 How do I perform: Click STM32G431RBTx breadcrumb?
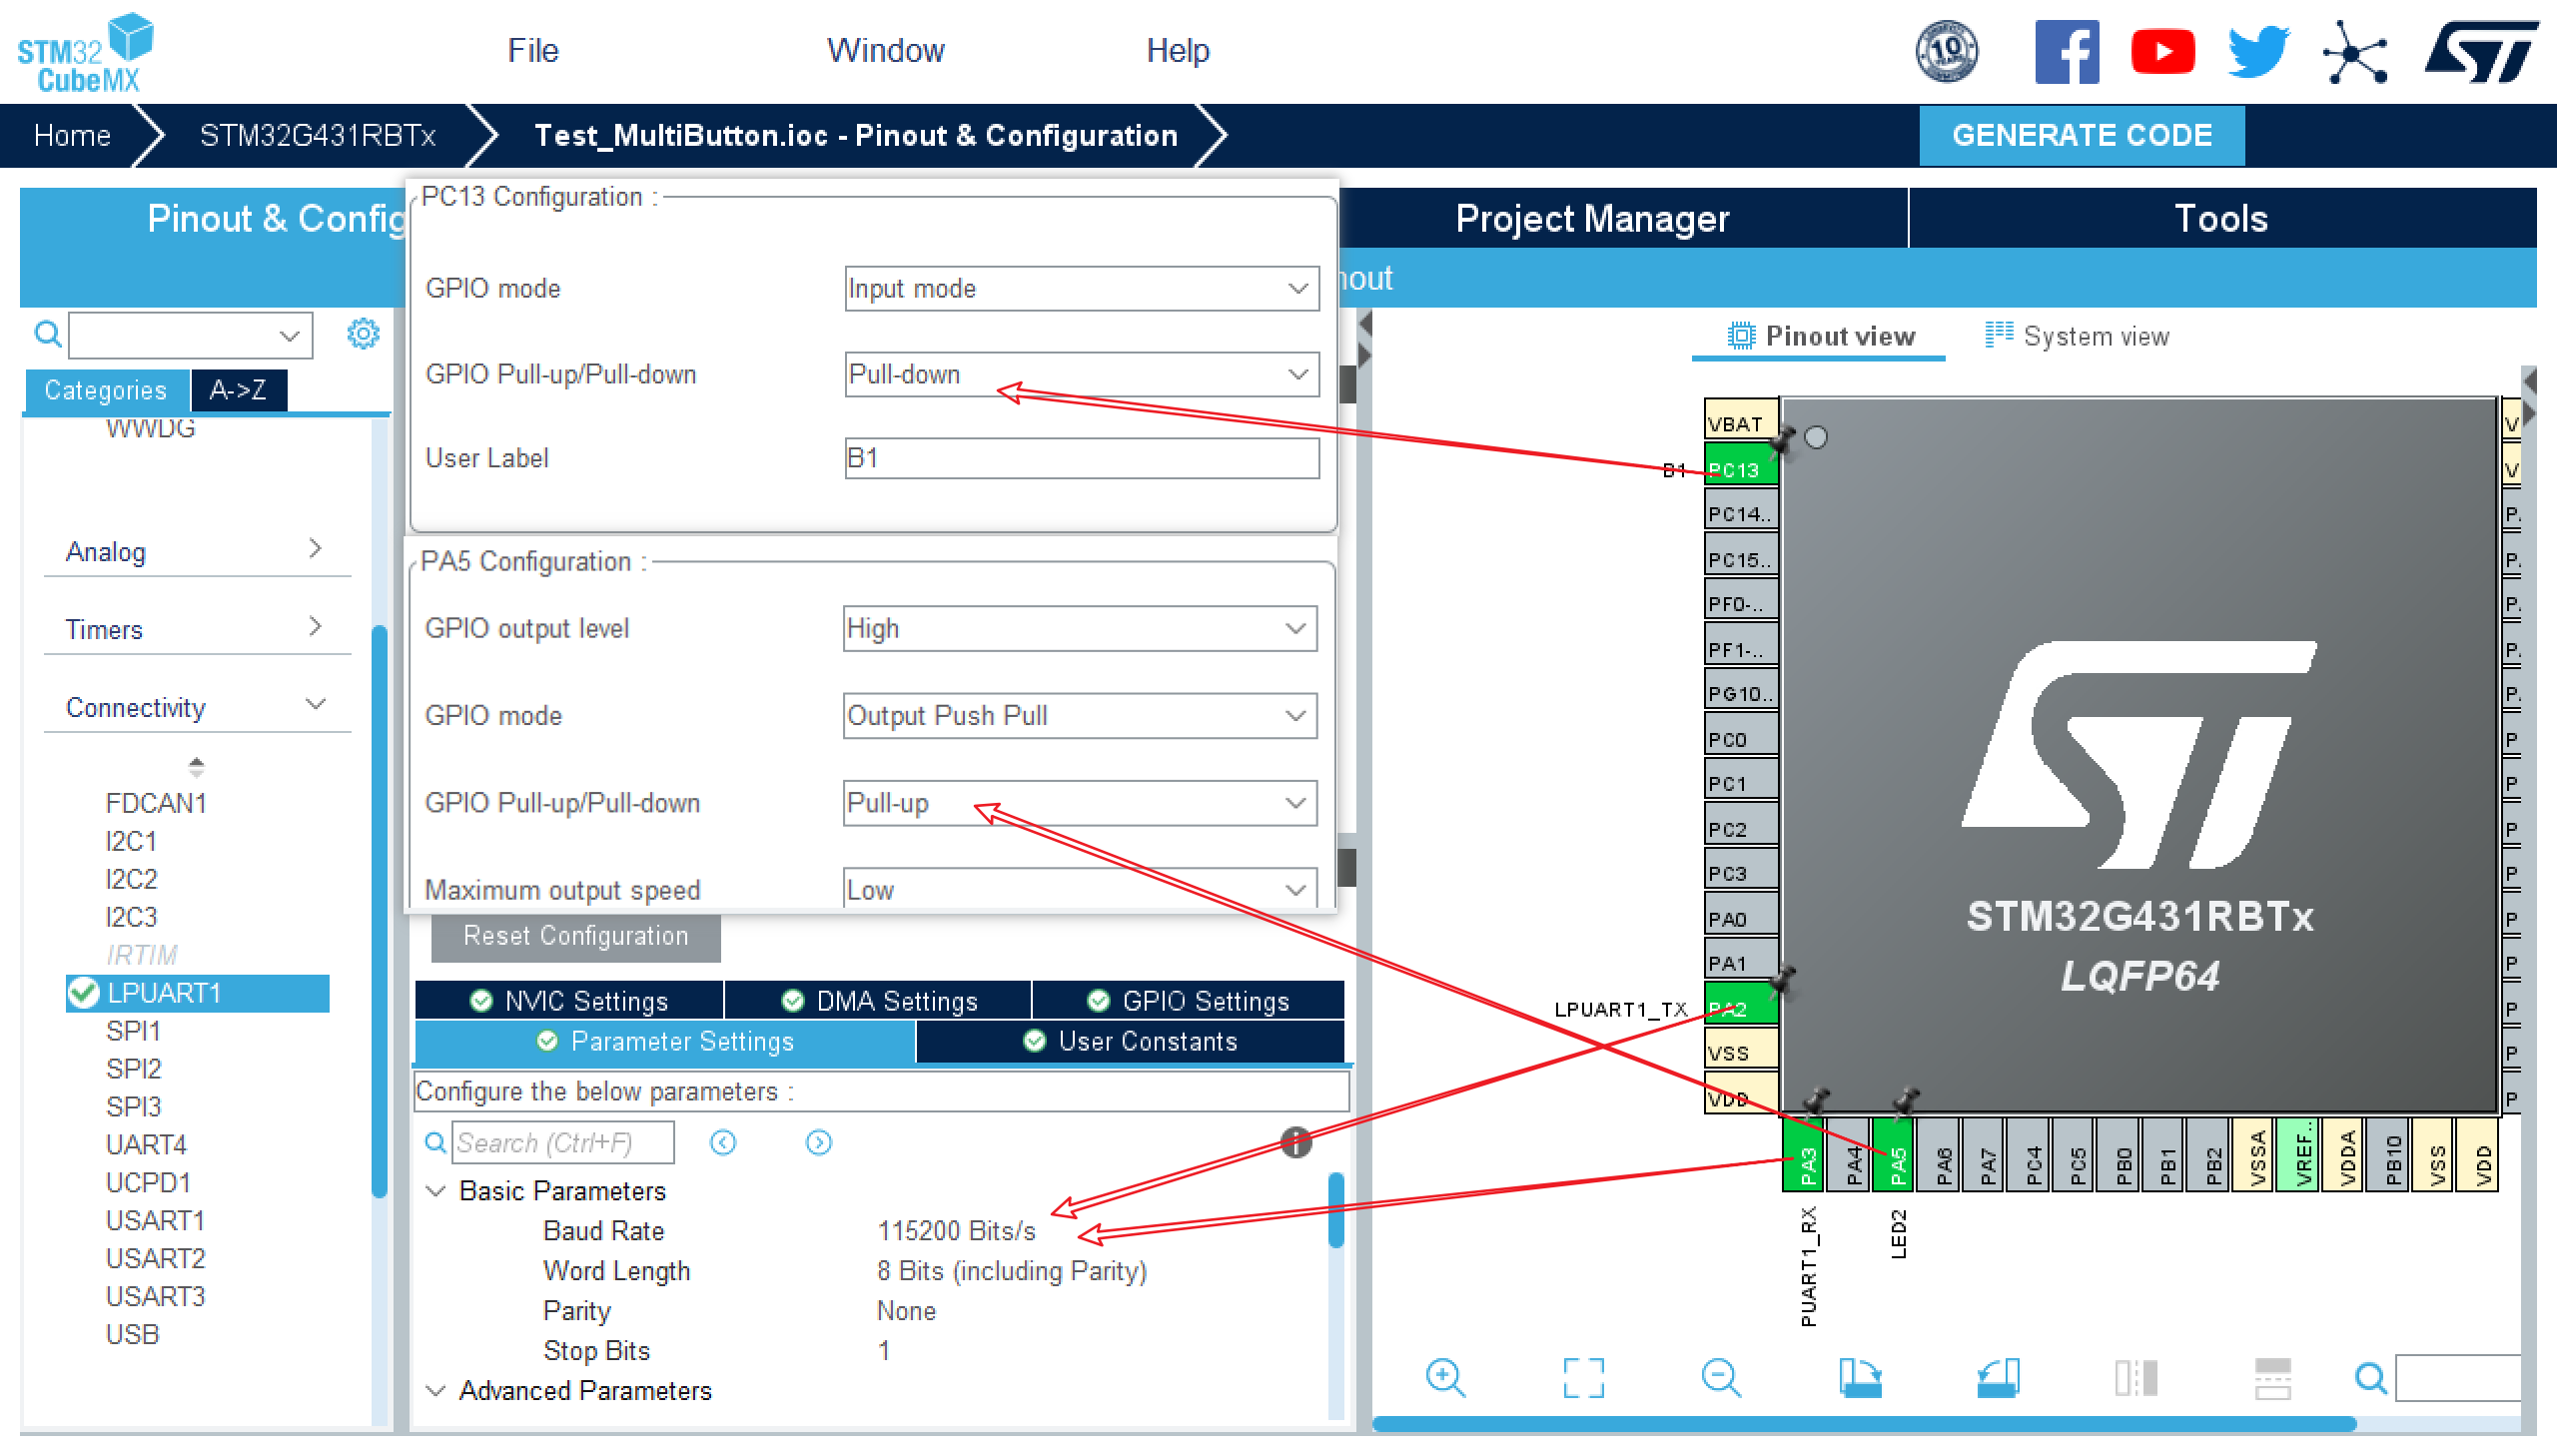(x=317, y=135)
